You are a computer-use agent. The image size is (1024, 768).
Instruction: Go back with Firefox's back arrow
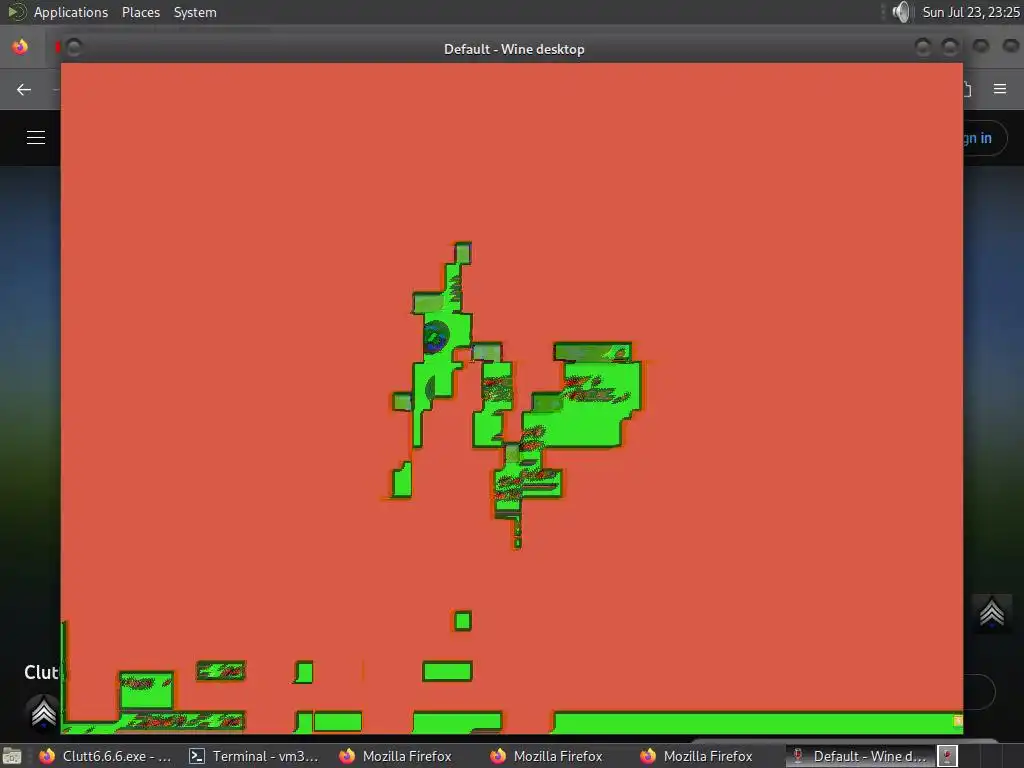click(x=24, y=89)
